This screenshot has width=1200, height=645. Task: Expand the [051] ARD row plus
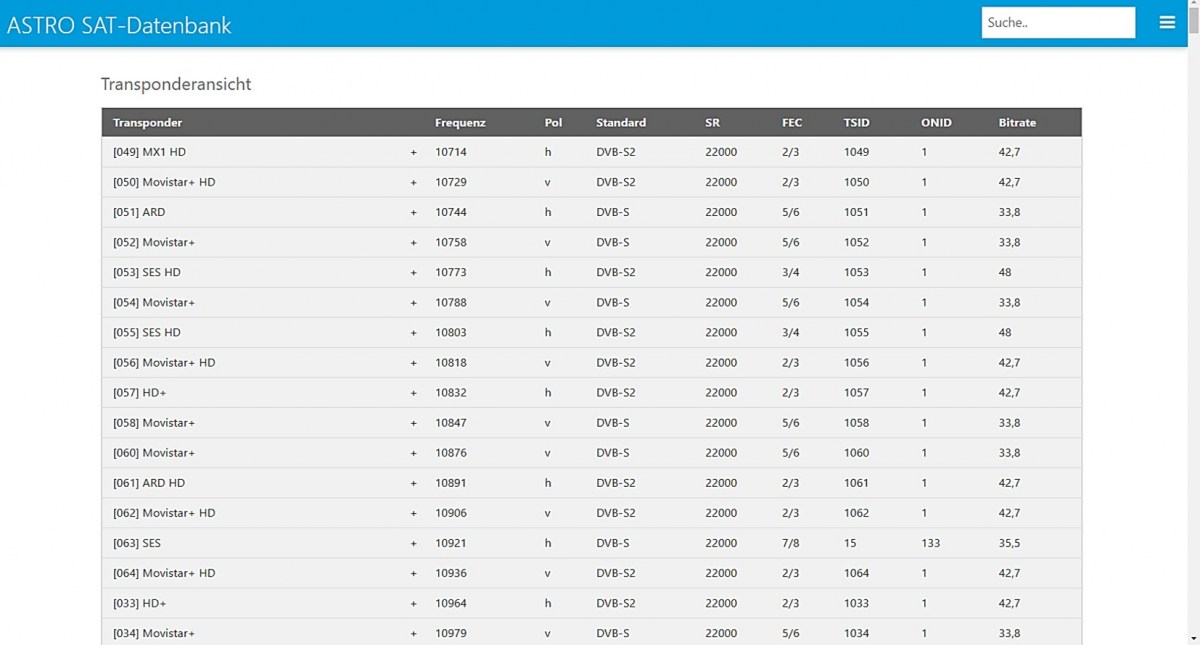coord(413,212)
